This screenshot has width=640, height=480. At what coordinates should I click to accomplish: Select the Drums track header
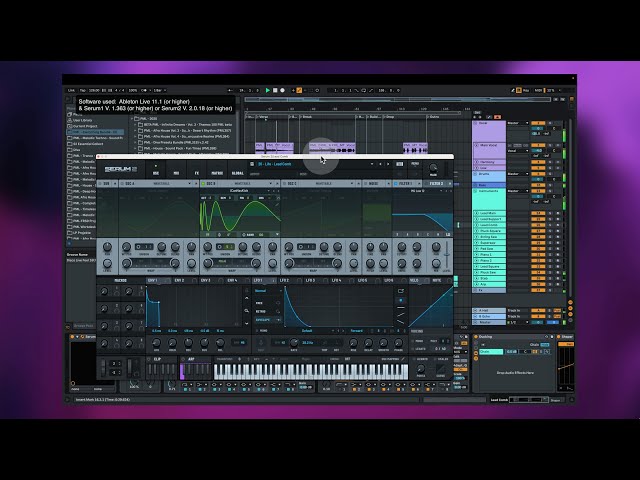(x=489, y=177)
